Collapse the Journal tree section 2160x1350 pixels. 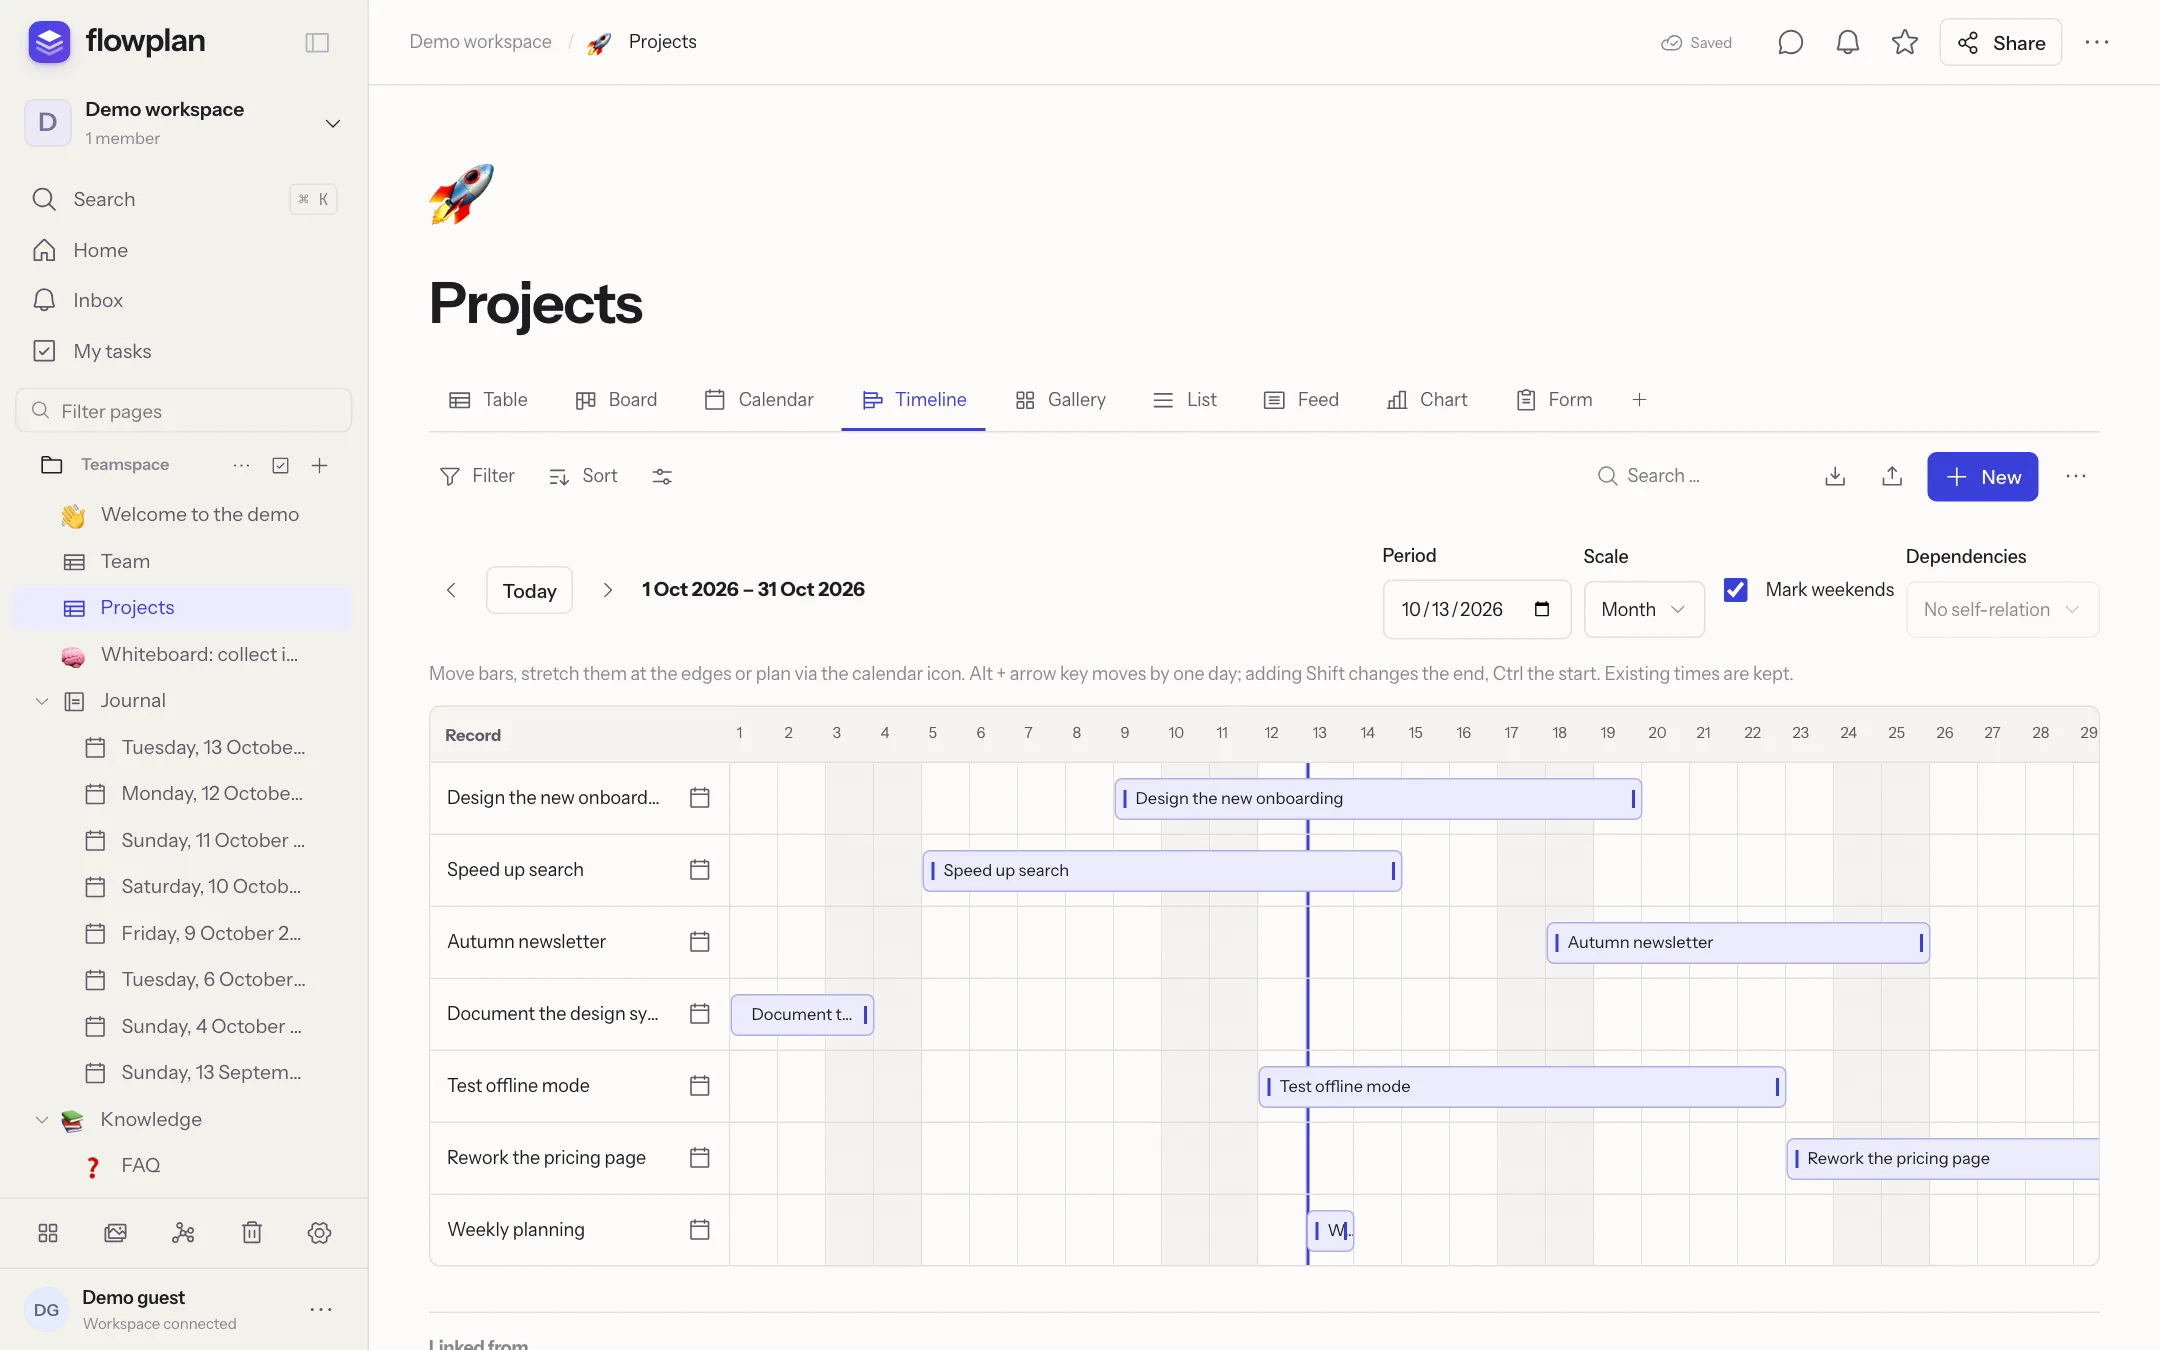pyautogui.click(x=41, y=701)
